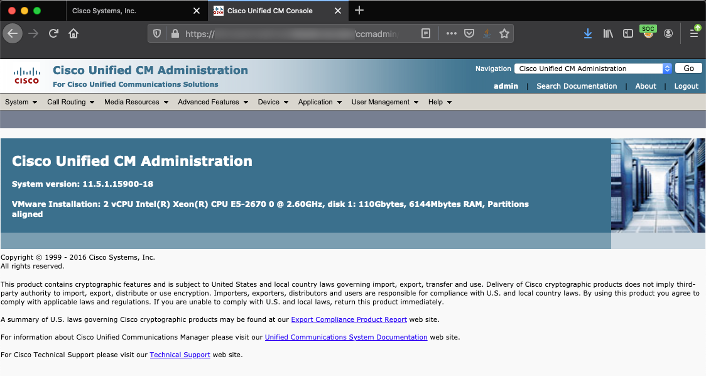
Task: Click the 'All rights reserved.' text
Action: click(x=32, y=266)
